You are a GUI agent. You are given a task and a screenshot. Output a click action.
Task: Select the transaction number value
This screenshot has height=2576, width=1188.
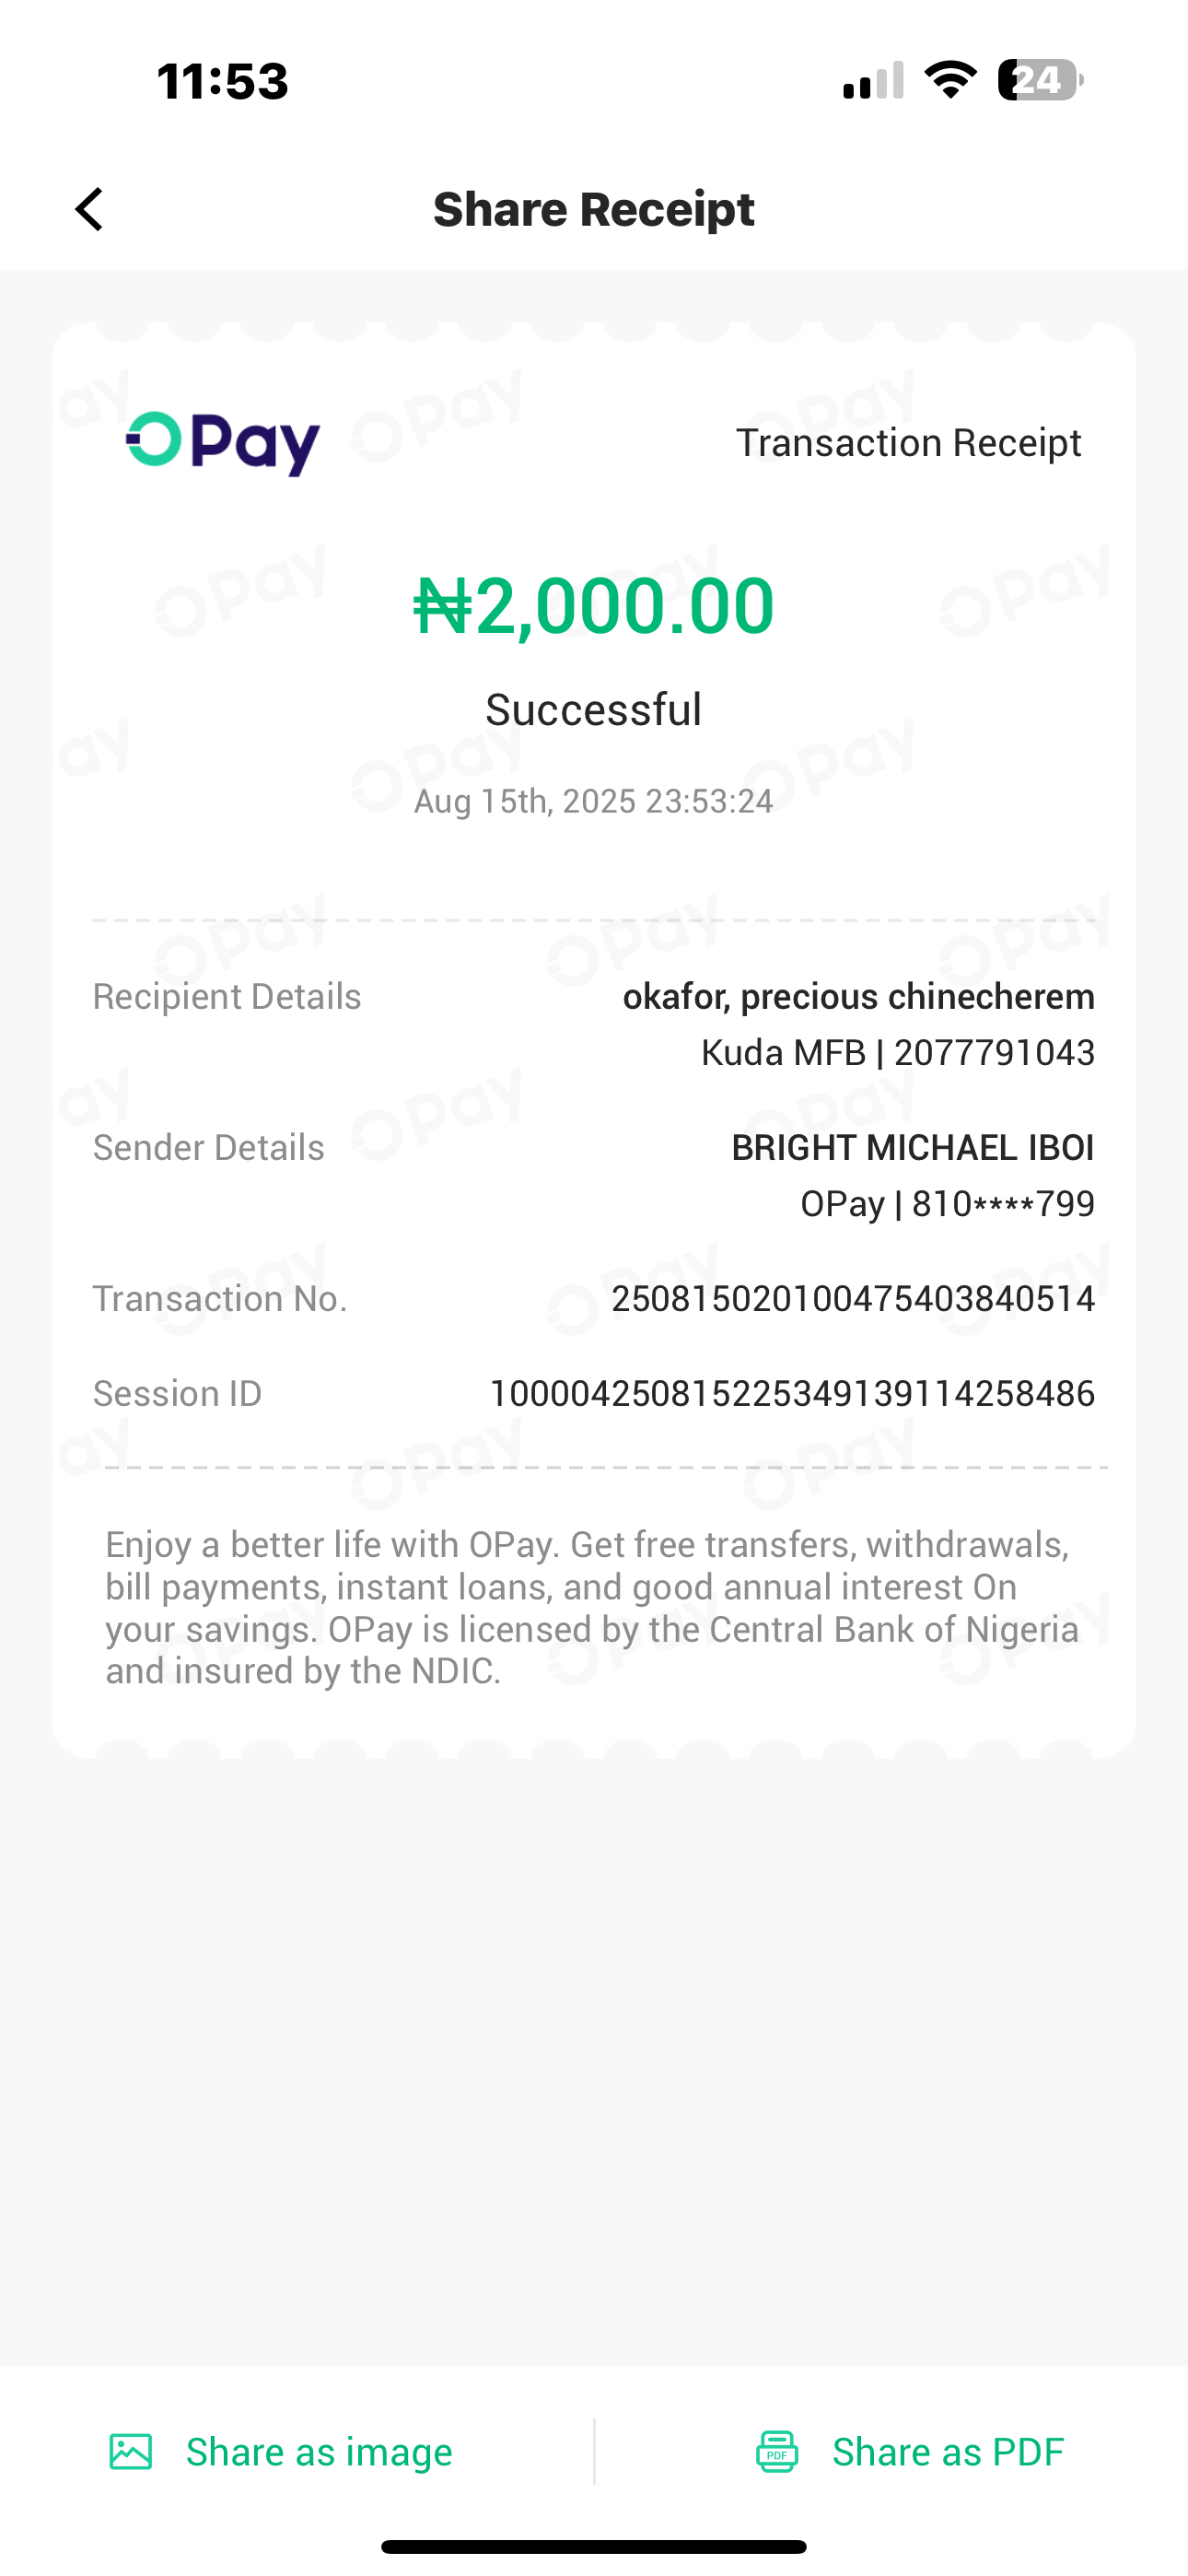tap(853, 1299)
